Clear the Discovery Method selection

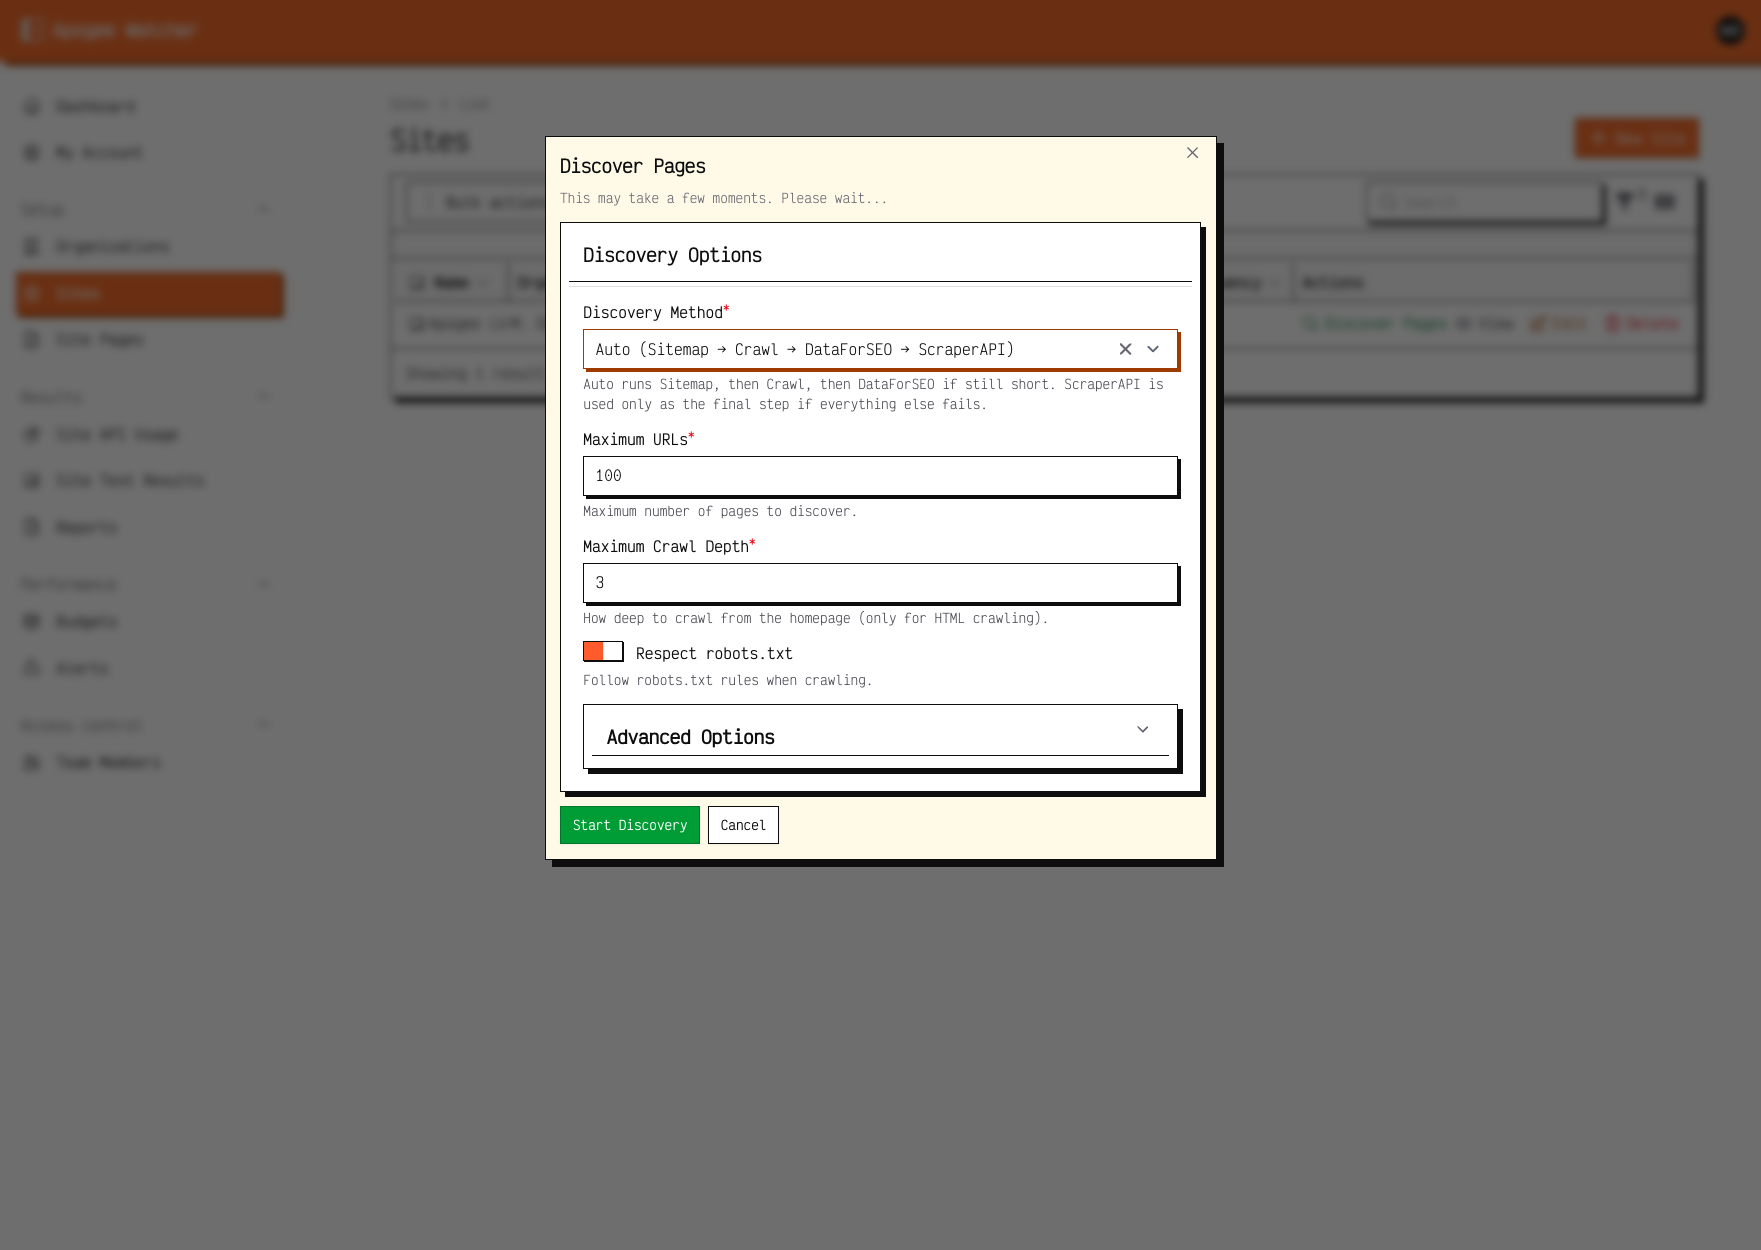(1125, 349)
